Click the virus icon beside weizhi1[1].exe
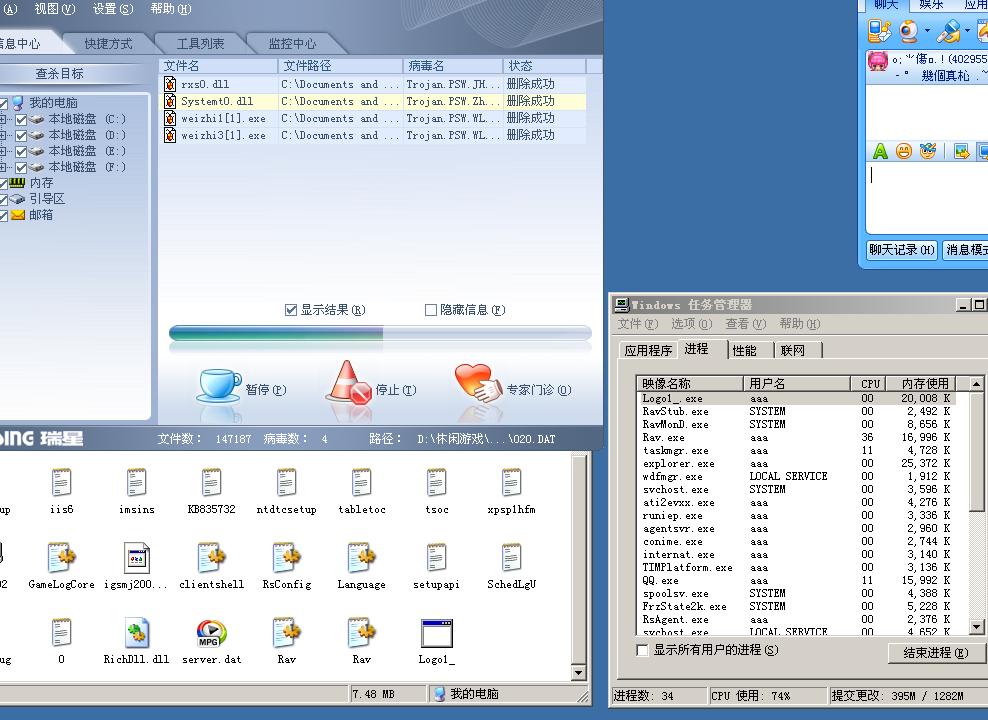The height and width of the screenshot is (720, 988). [x=169, y=118]
